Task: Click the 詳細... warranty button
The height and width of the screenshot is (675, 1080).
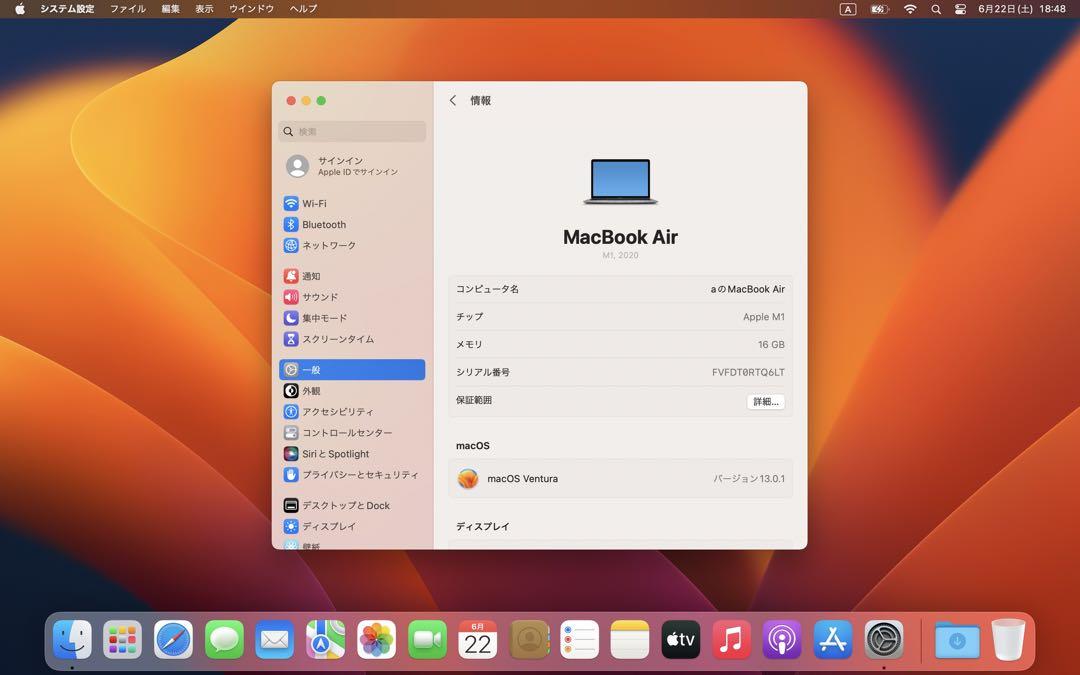Action: pos(765,402)
